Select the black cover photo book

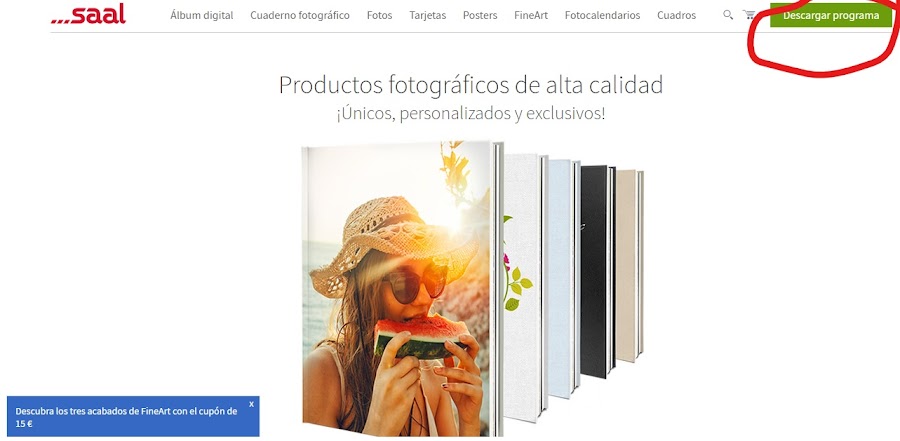pyautogui.click(x=598, y=272)
